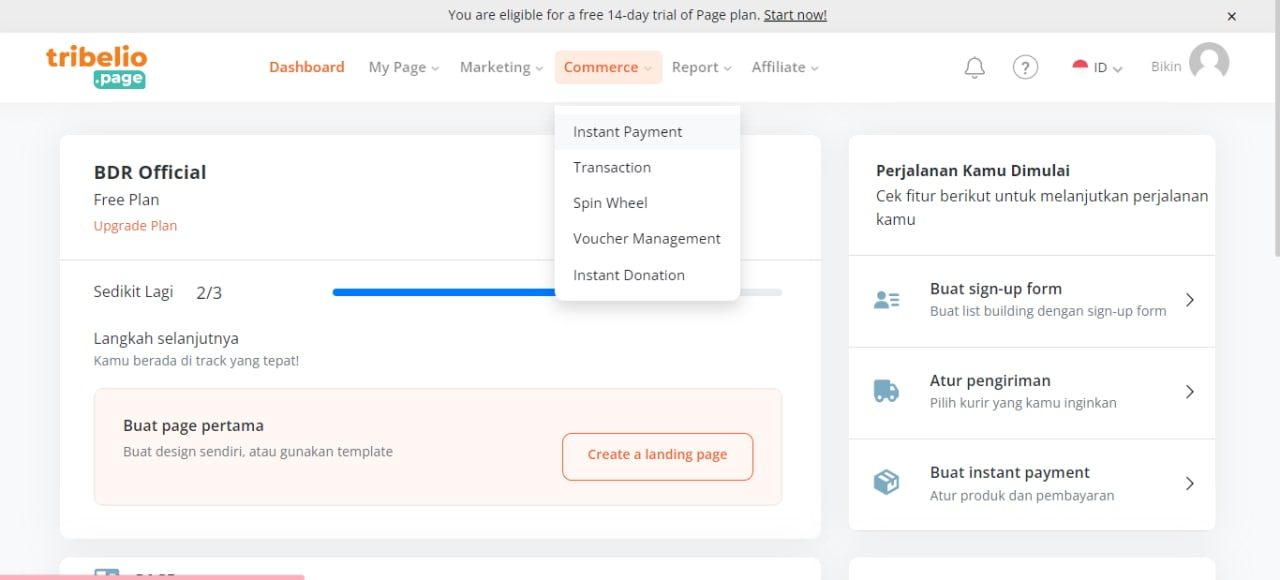This screenshot has width=1280, height=580.
Task: Click the Create a landing page button
Action: coord(657,455)
